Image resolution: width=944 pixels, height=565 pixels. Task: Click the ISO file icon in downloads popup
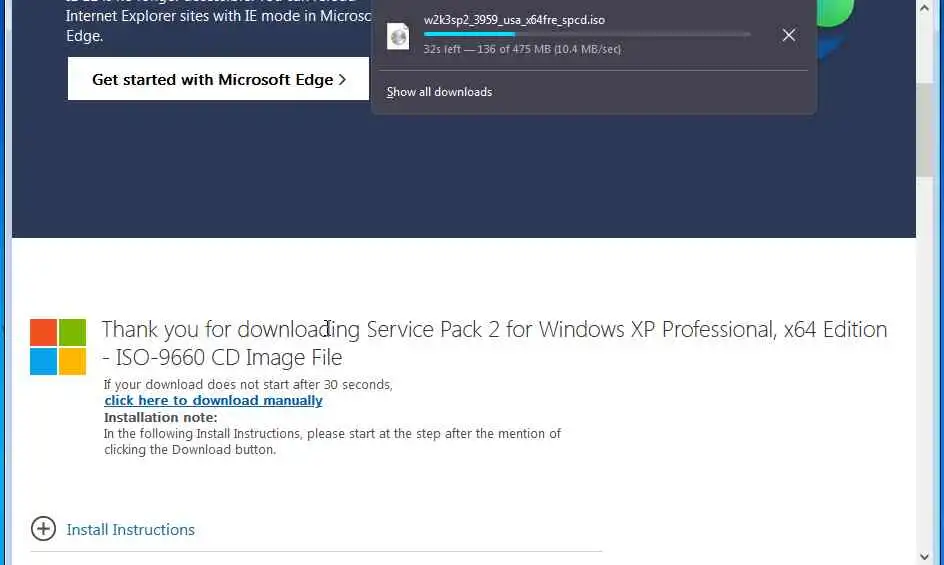click(398, 36)
